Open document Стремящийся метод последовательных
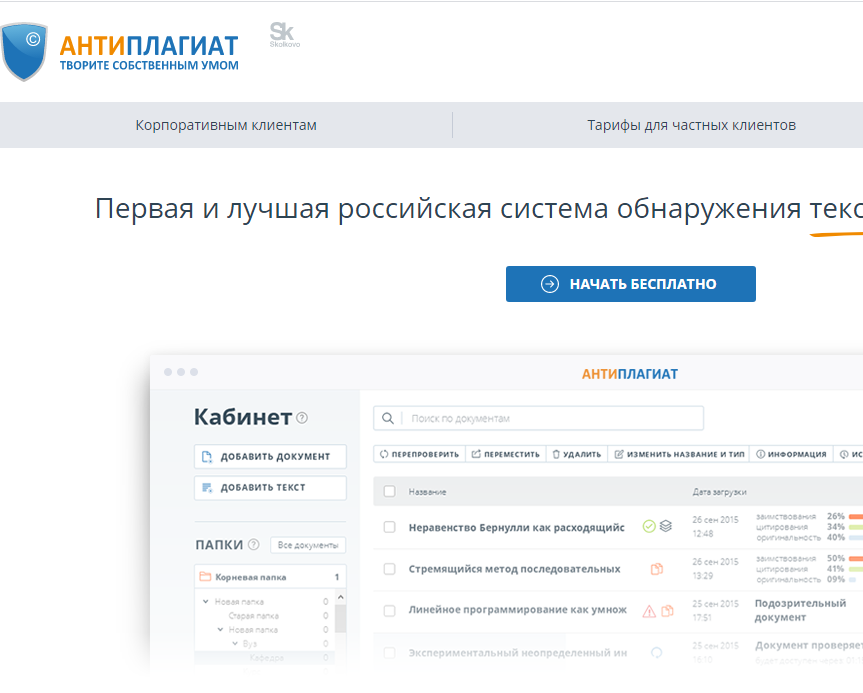Viewport: 863px width, 693px height. tap(514, 569)
